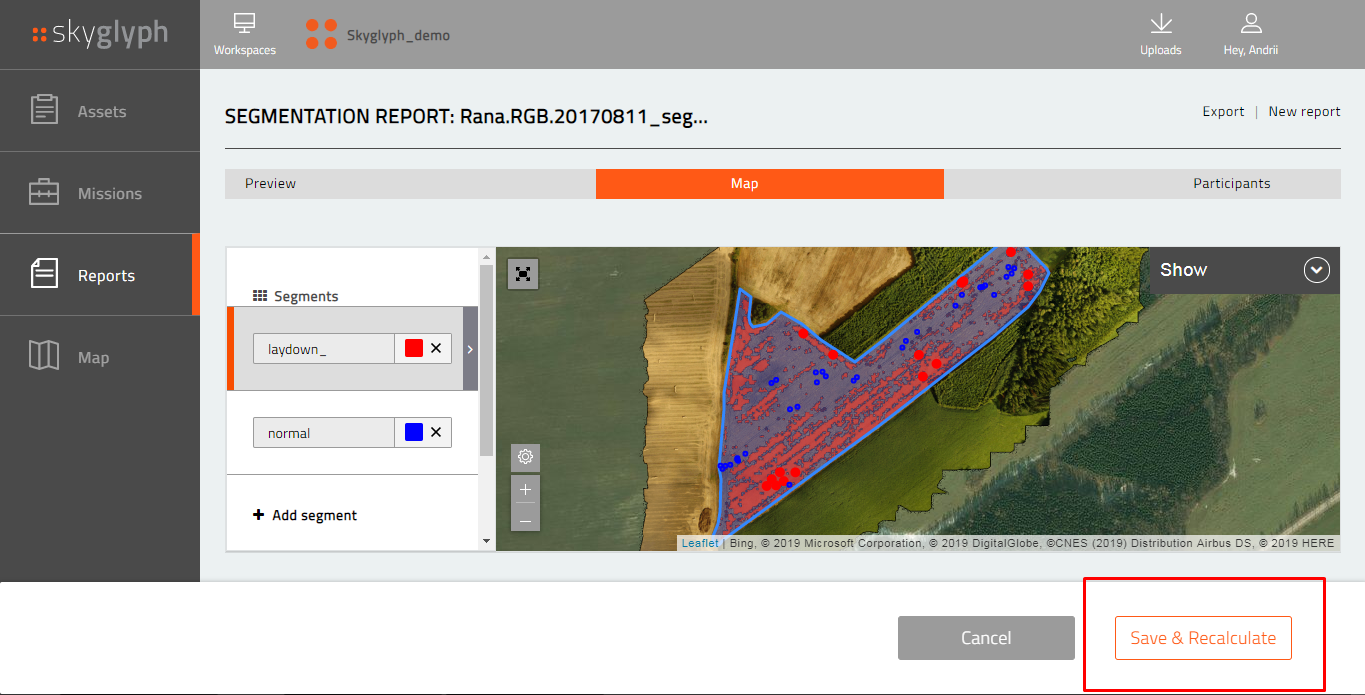Open Reports in the sidebar
The width and height of the screenshot is (1365, 695).
(x=100, y=275)
